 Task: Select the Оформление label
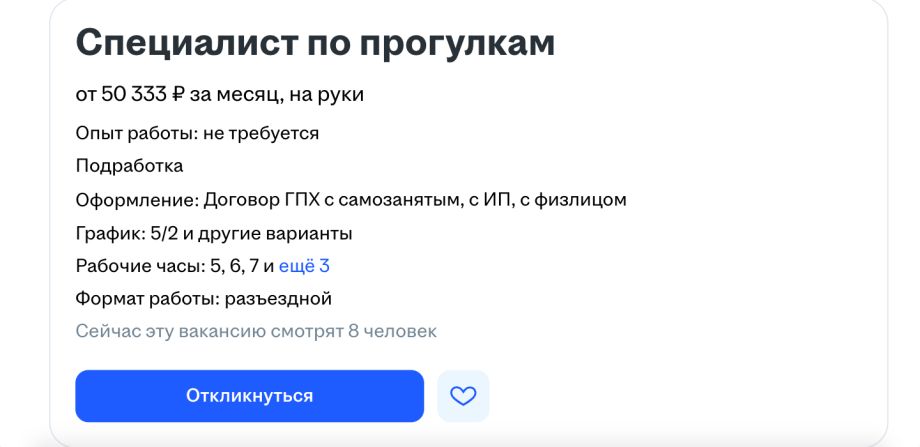tap(136, 200)
